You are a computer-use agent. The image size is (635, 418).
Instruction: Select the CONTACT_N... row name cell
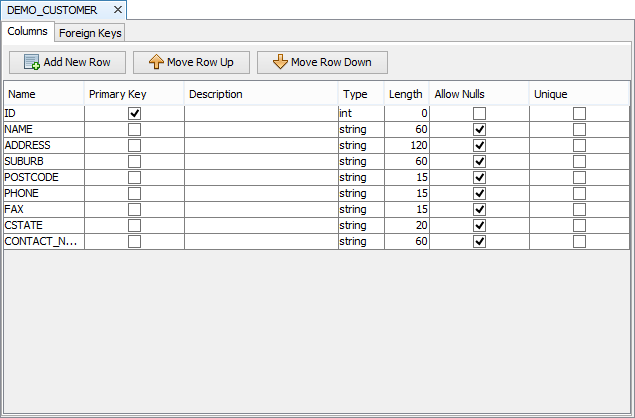[43, 242]
